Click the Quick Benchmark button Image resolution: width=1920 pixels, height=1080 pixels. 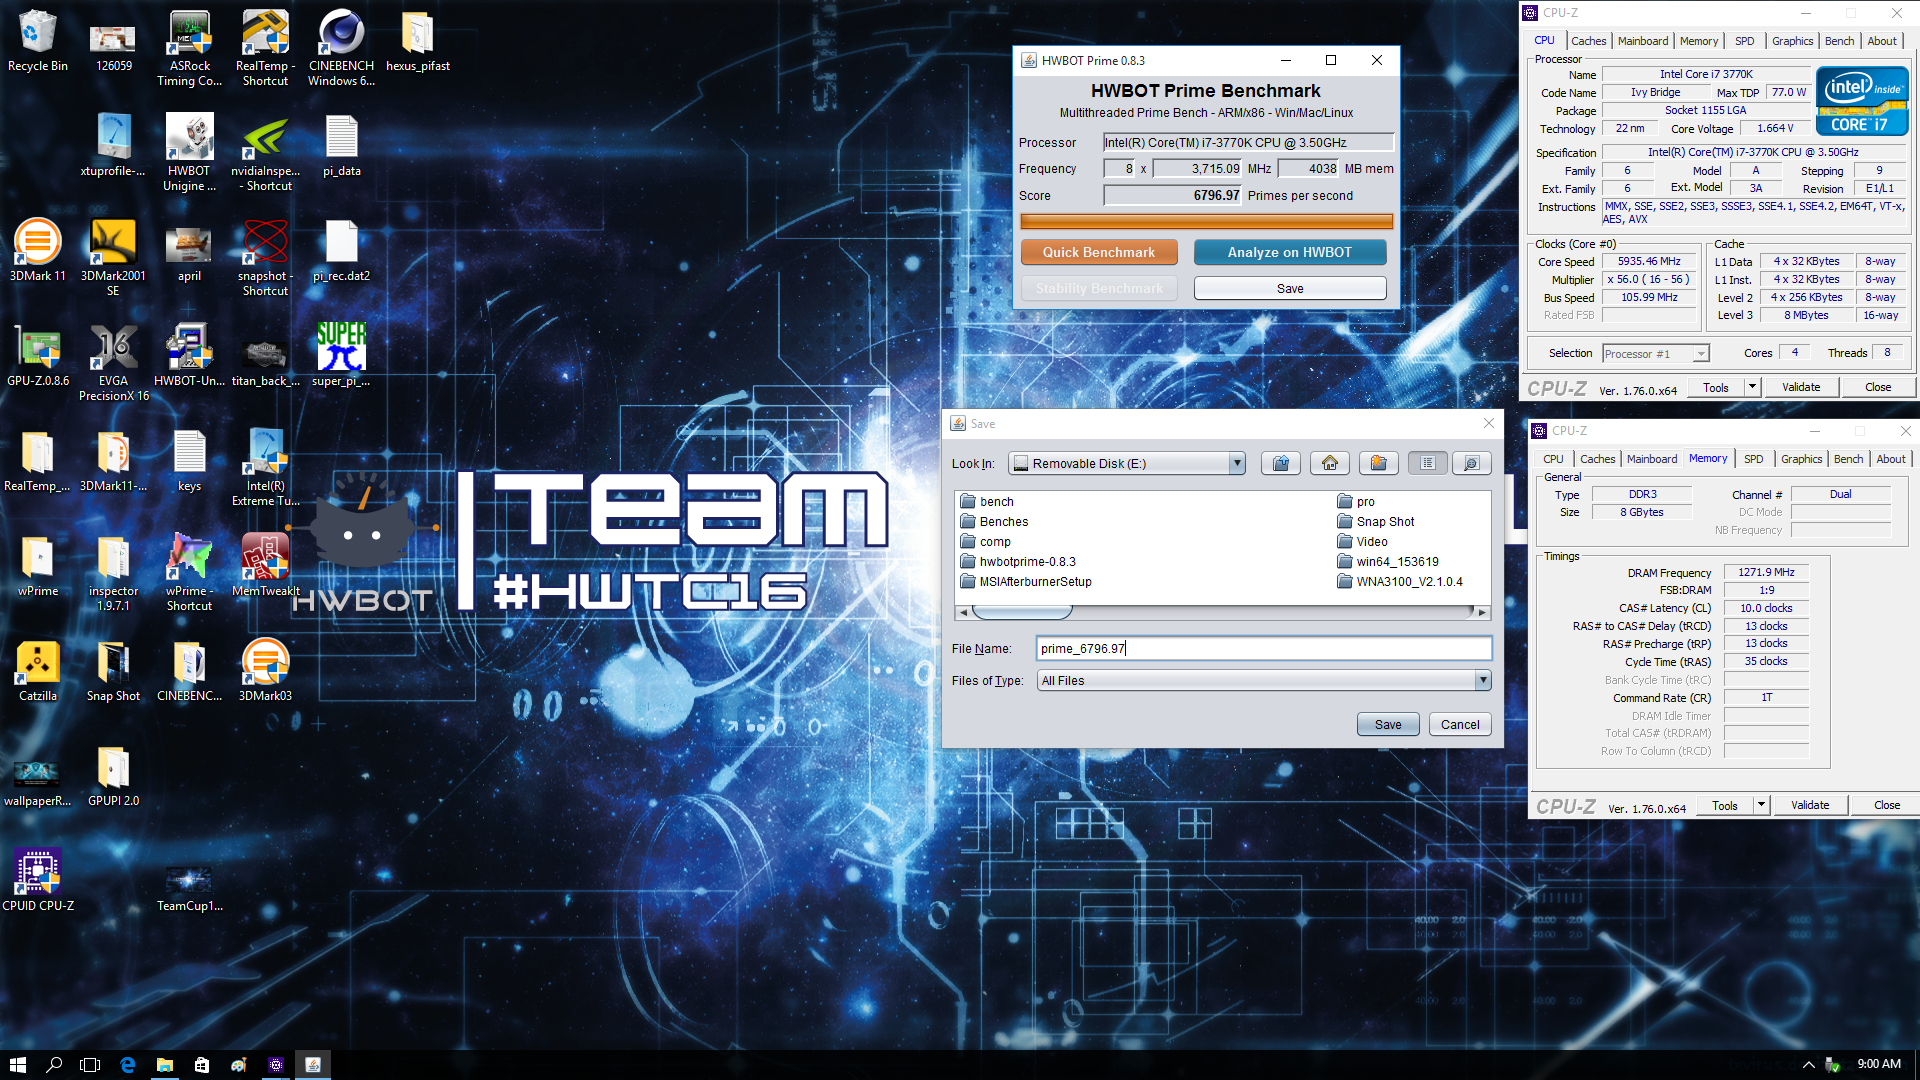(1099, 252)
